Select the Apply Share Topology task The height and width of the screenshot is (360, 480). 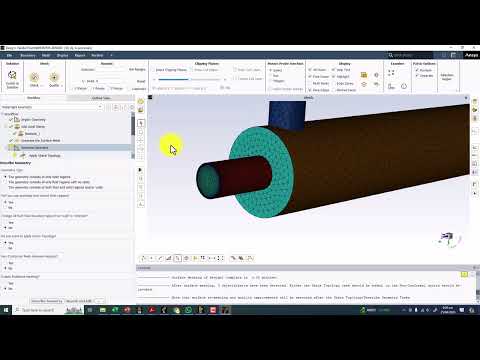pyautogui.click(x=44, y=155)
